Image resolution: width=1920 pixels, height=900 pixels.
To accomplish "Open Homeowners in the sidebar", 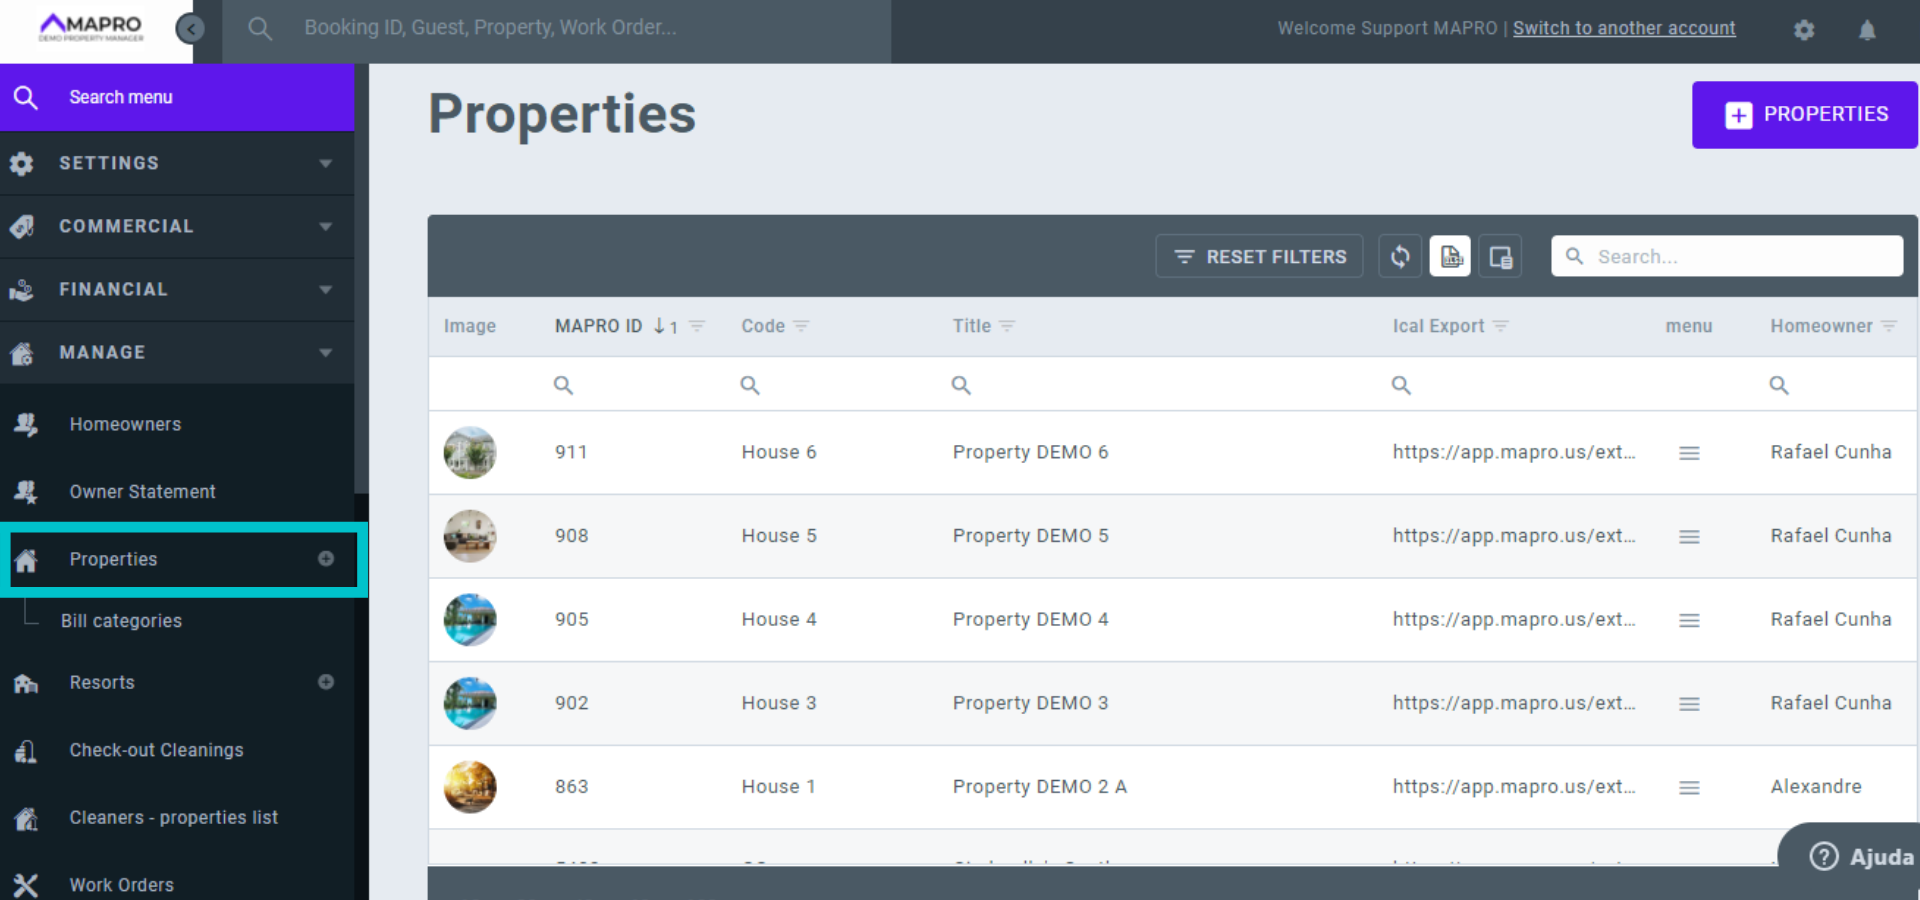I will [x=125, y=424].
